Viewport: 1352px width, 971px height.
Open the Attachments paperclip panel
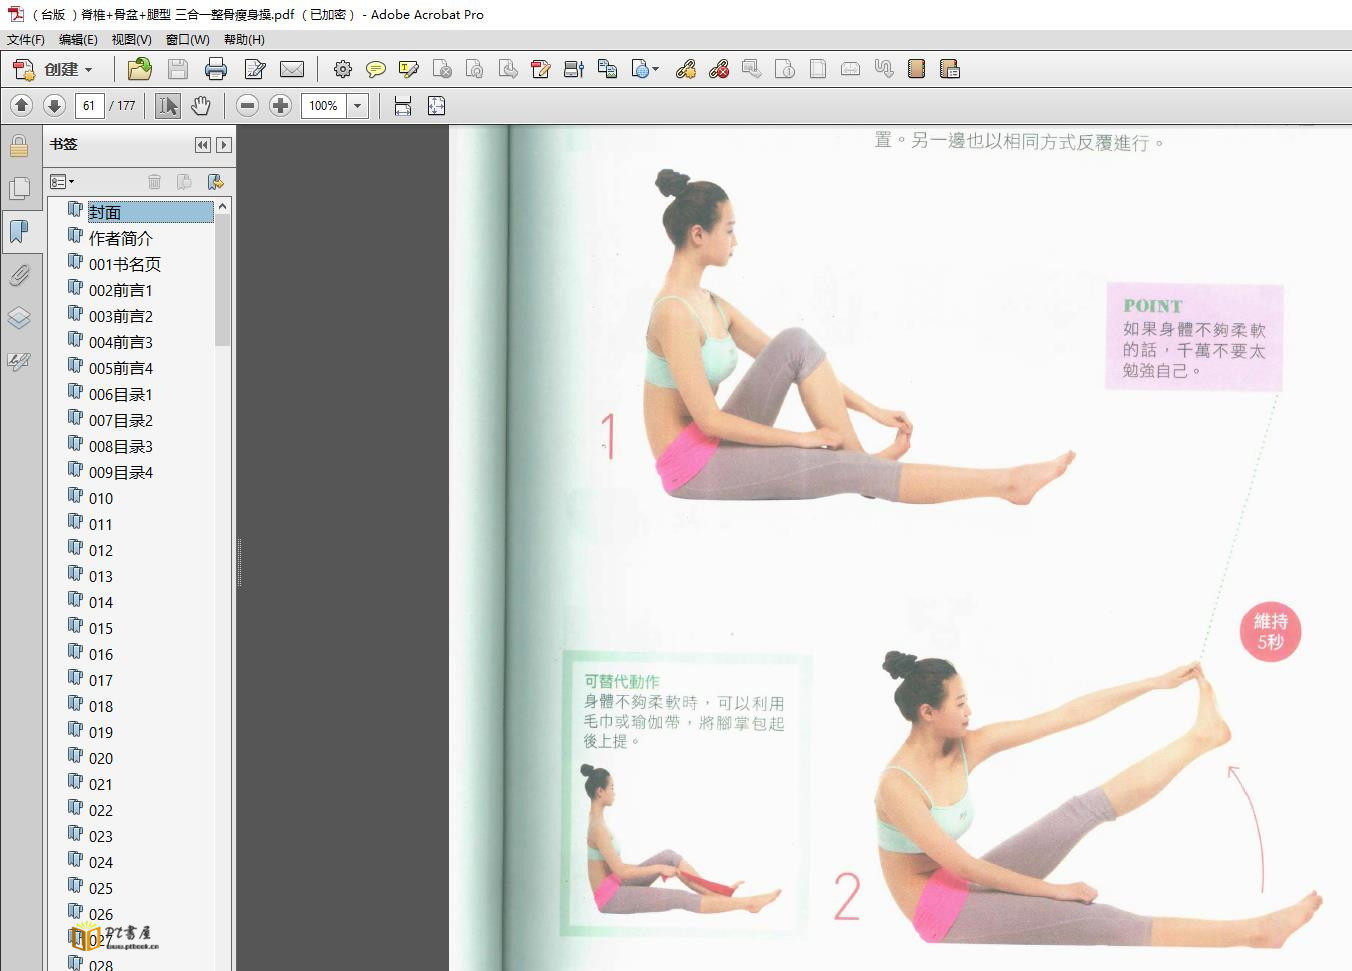click(x=19, y=275)
